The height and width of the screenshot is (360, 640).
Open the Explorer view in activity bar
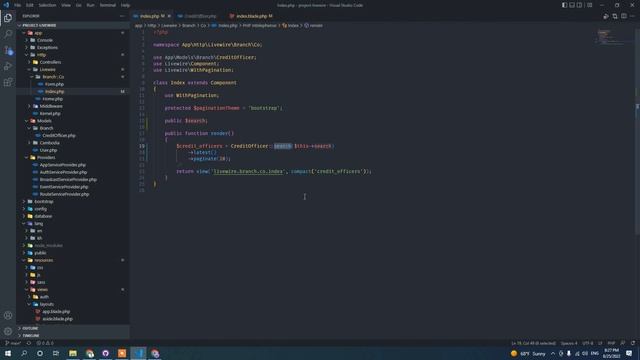pos(8,18)
